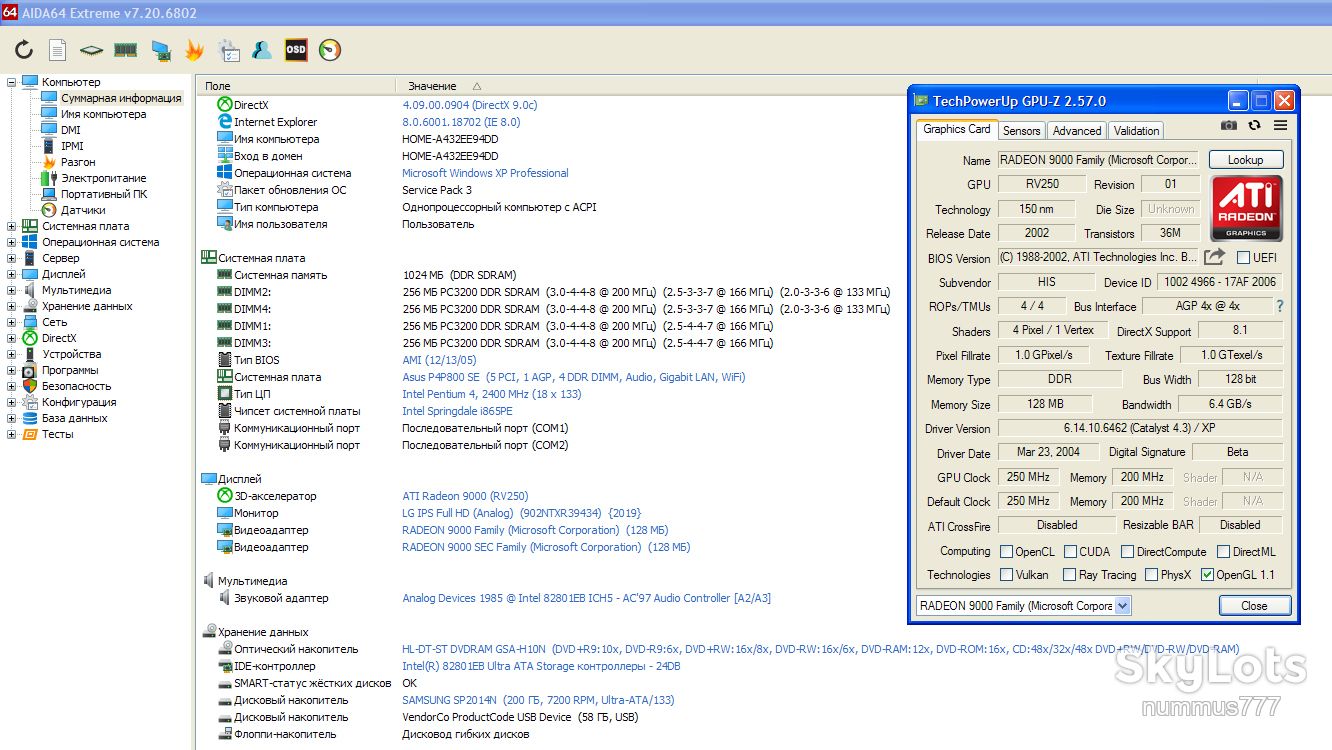1332x750 pixels.
Task: Expand the Дисплей tree node
Action: (12, 274)
